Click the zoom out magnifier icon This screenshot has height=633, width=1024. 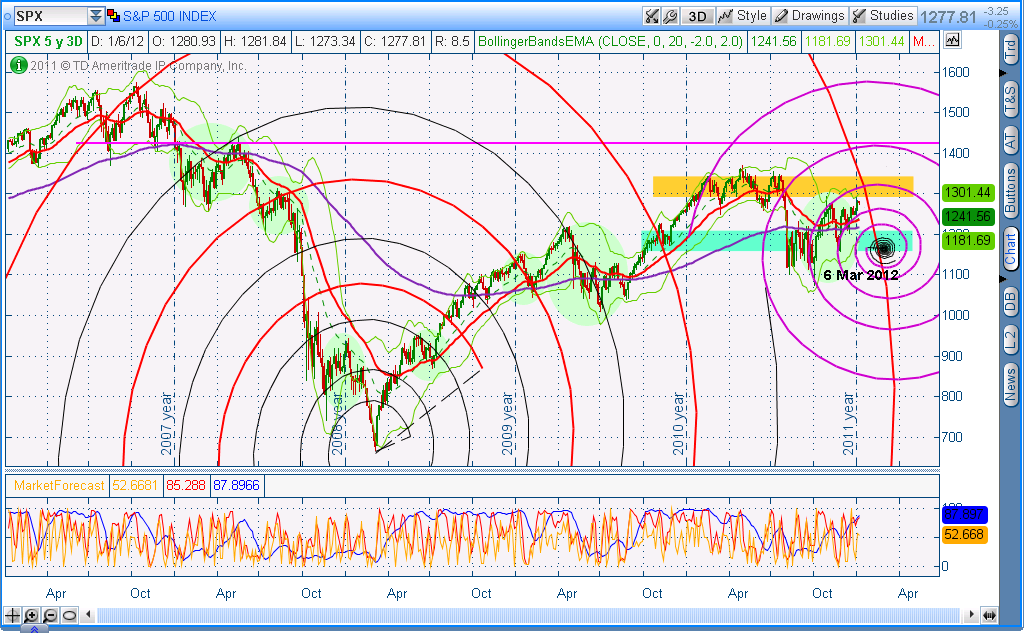click(50, 615)
